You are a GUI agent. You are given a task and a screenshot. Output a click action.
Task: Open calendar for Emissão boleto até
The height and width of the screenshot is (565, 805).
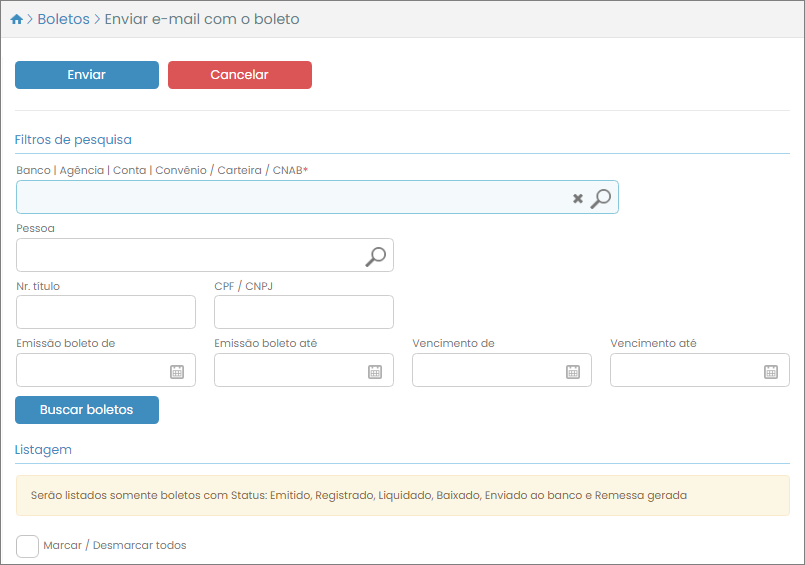click(x=375, y=371)
